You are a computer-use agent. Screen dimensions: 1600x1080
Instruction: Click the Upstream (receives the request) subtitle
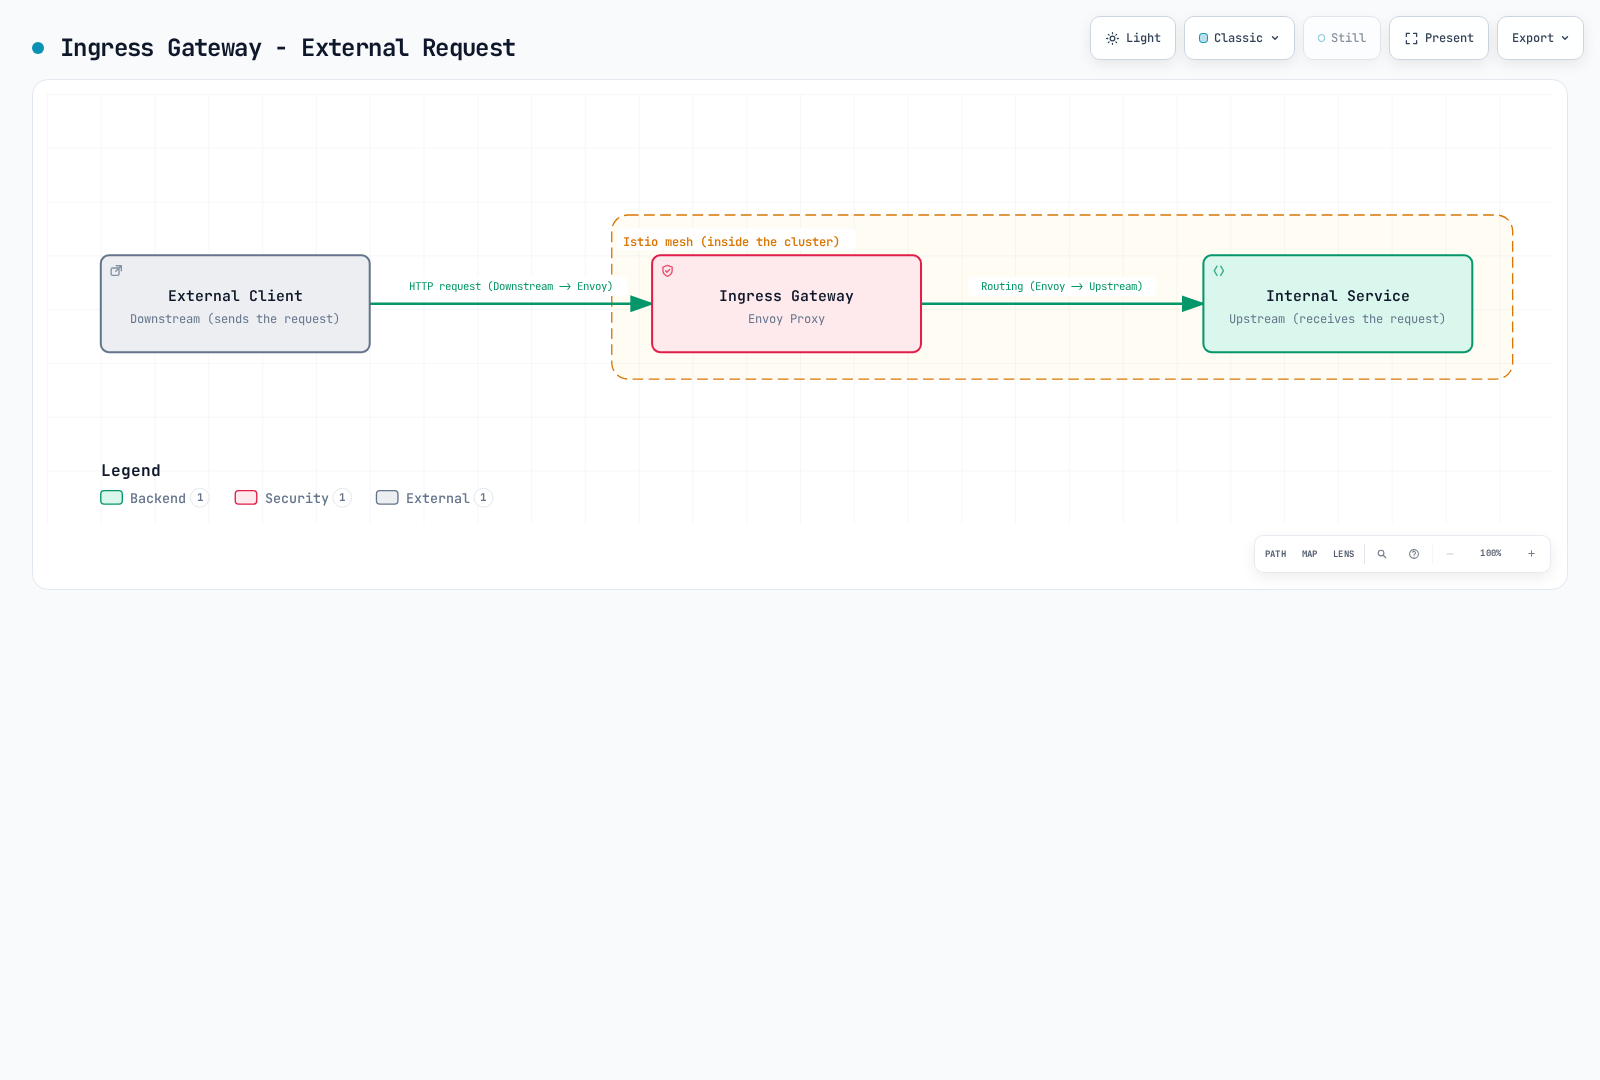1337,319
